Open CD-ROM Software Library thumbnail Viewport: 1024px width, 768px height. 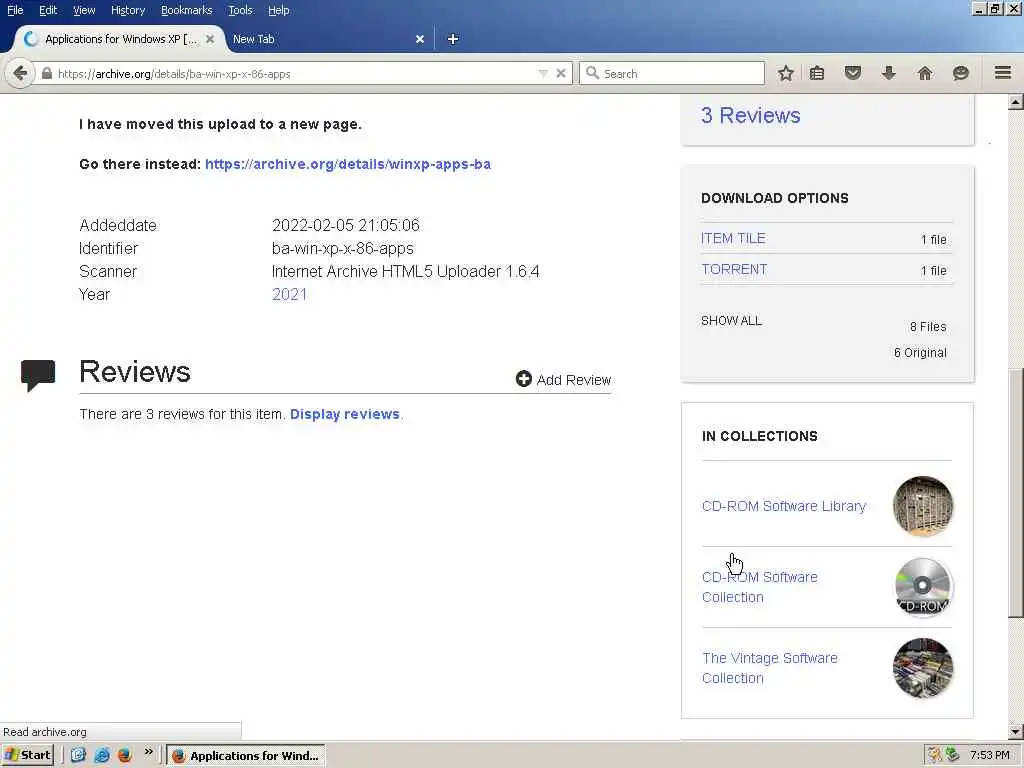pos(923,506)
